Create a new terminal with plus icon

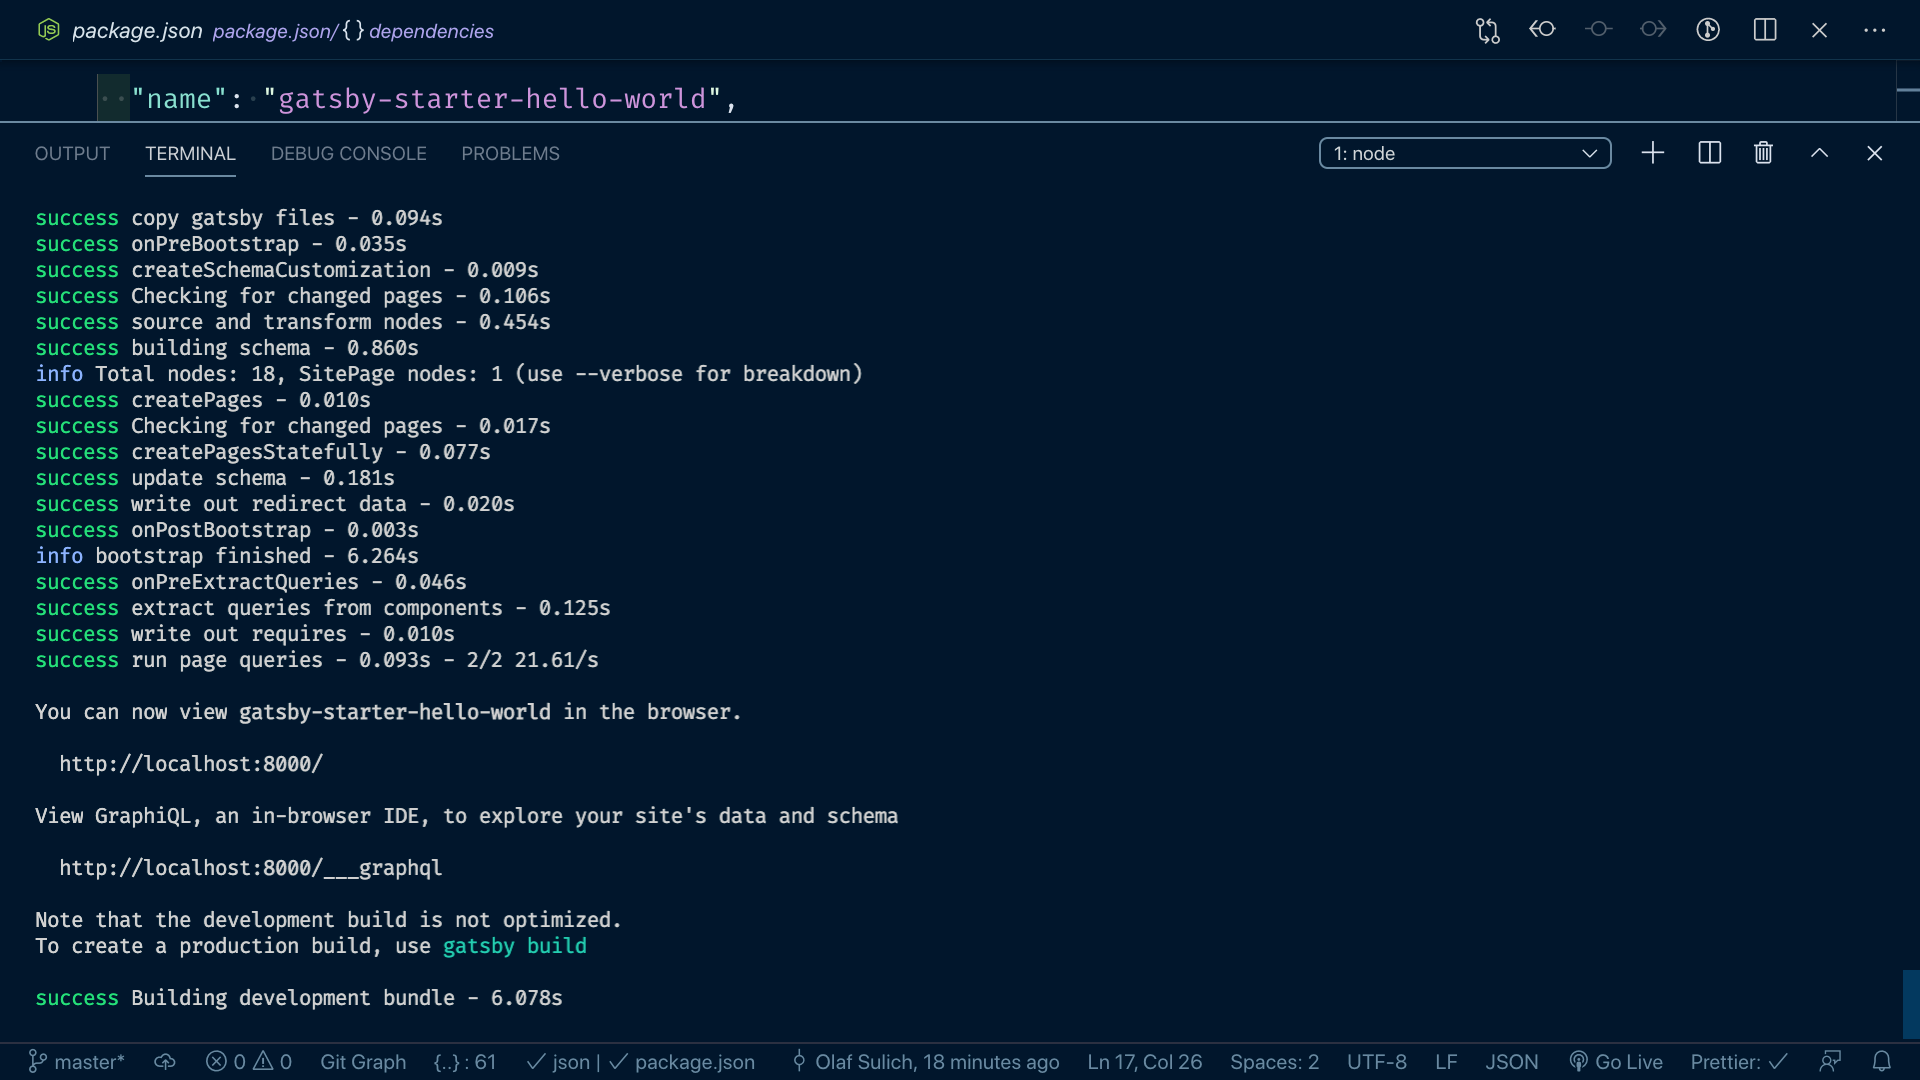tap(1653, 153)
